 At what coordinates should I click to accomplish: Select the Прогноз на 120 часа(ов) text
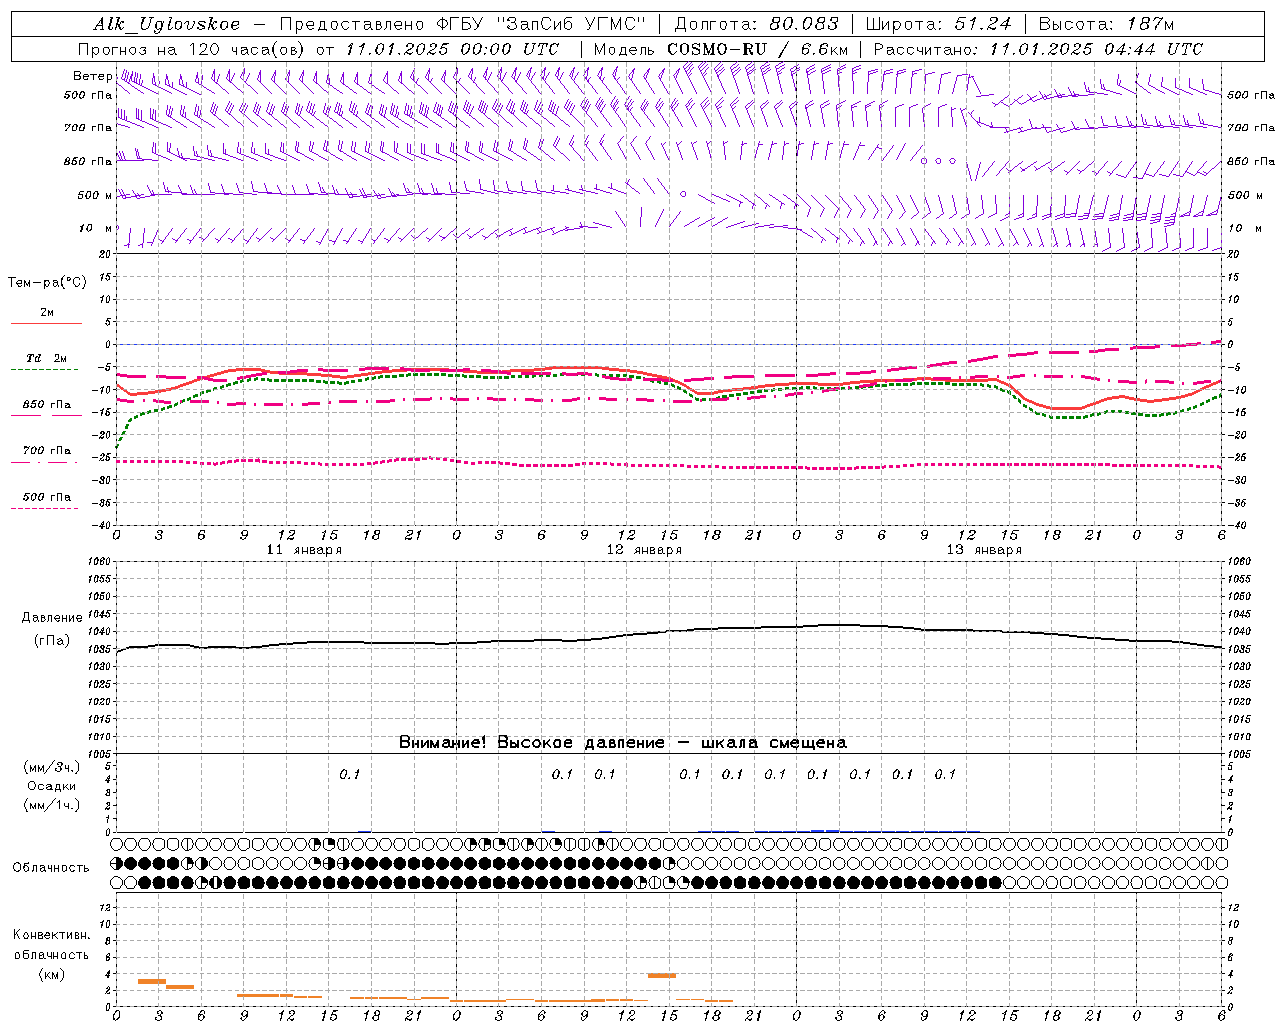coord(192,49)
